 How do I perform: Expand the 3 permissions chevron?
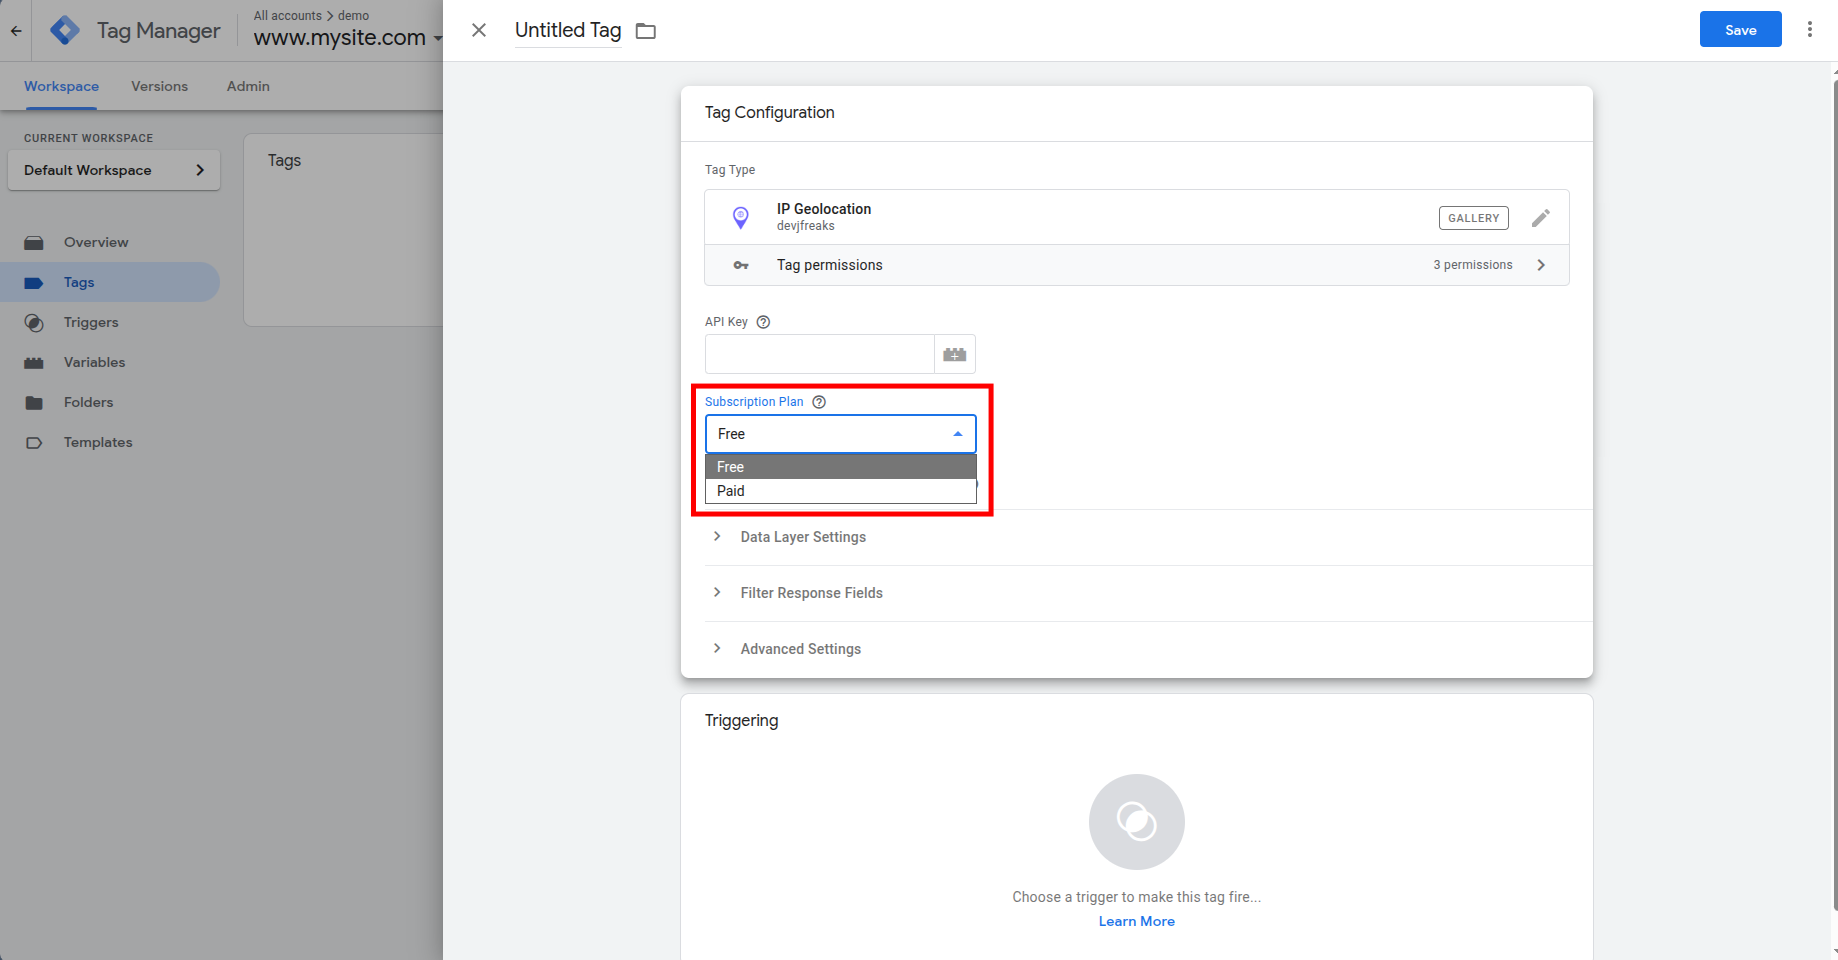(x=1541, y=265)
